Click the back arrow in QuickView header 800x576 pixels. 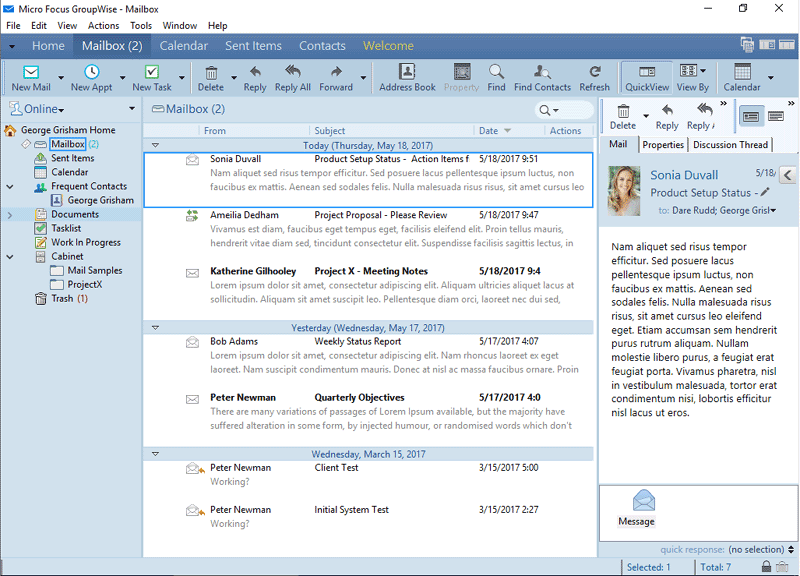pyautogui.click(x=787, y=175)
